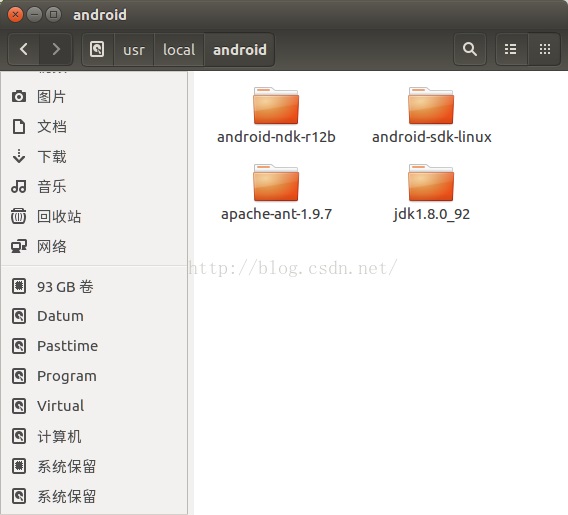Open the Virtual volume label
This screenshot has height=515, width=568.
(x=60, y=406)
